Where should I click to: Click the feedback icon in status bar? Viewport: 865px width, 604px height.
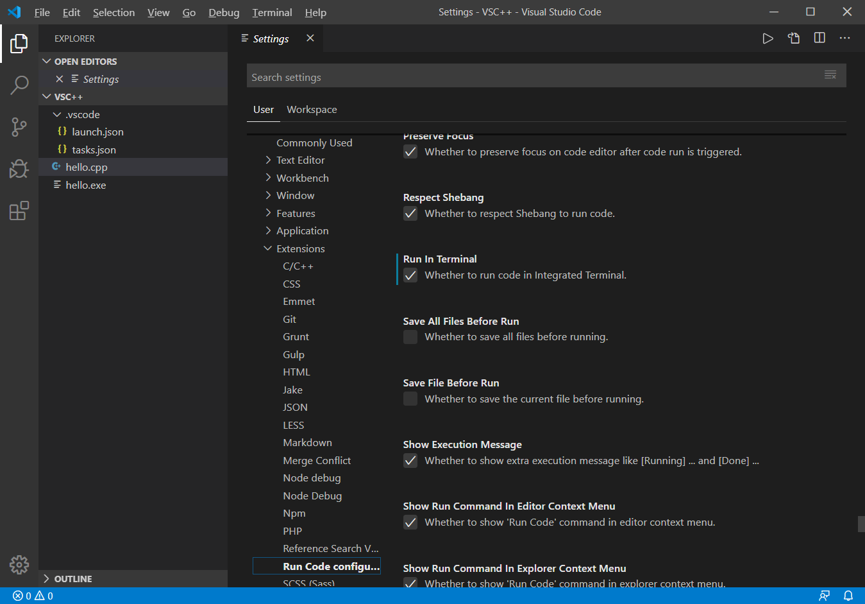click(x=824, y=596)
